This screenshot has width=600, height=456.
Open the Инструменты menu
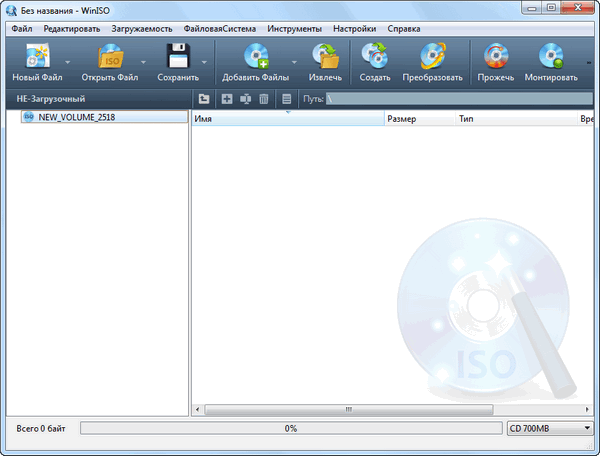point(294,29)
